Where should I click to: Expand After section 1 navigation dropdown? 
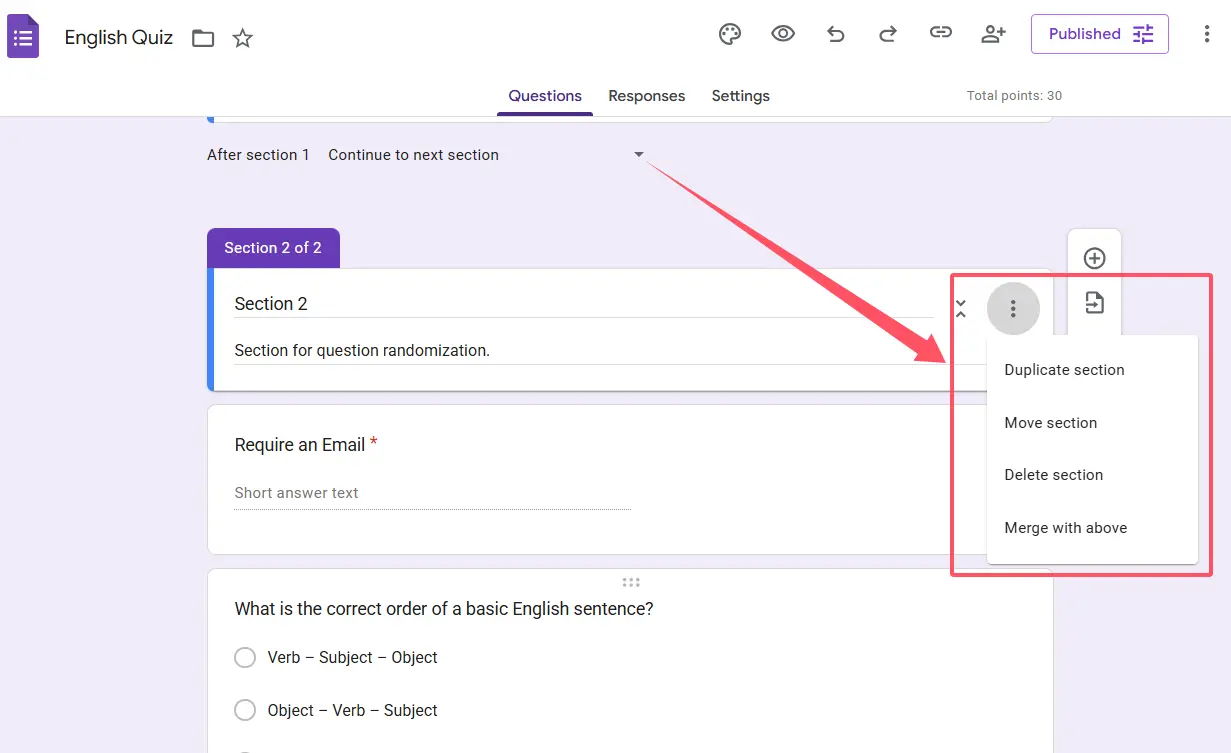(638, 155)
